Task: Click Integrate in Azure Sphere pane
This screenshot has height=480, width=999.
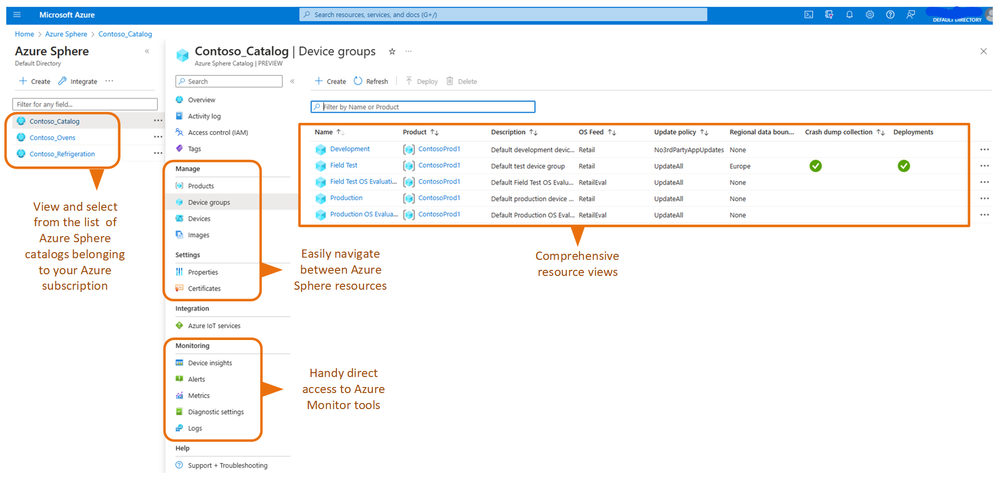Action: 78,82
